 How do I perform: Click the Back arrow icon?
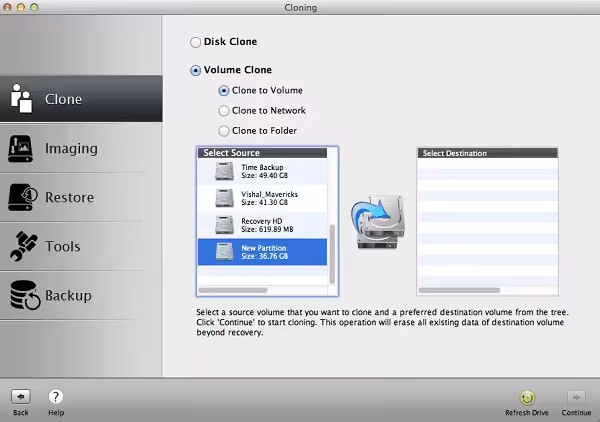pos(21,397)
